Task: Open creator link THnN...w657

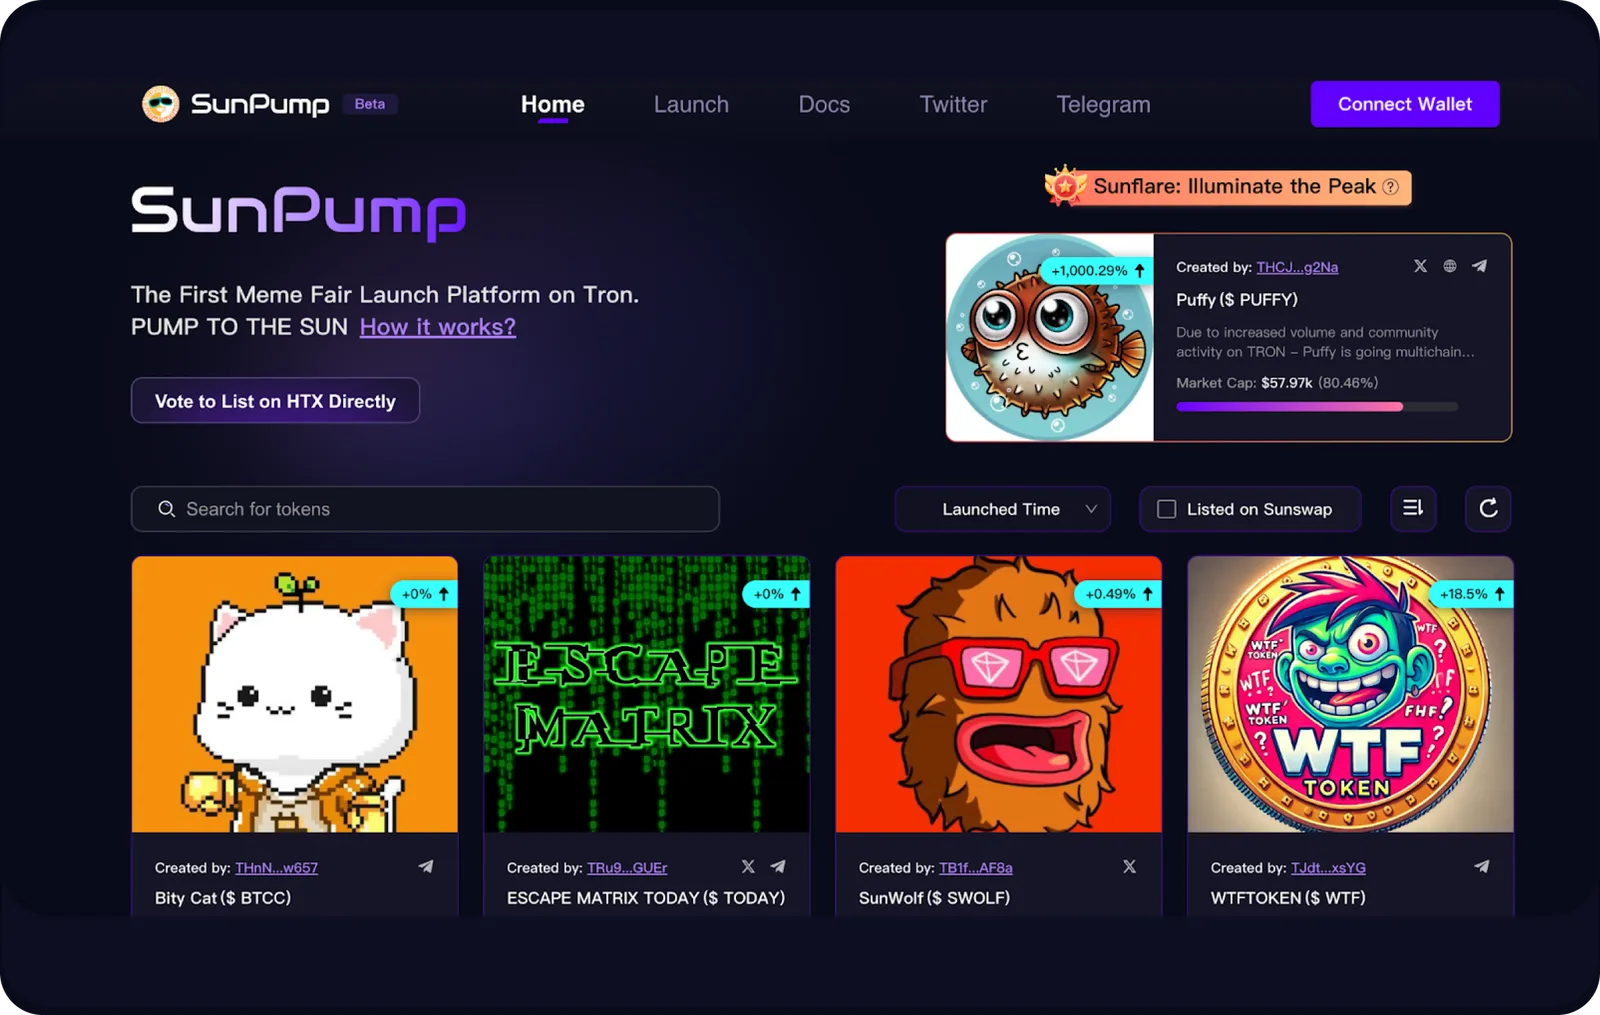Action: pos(276,868)
